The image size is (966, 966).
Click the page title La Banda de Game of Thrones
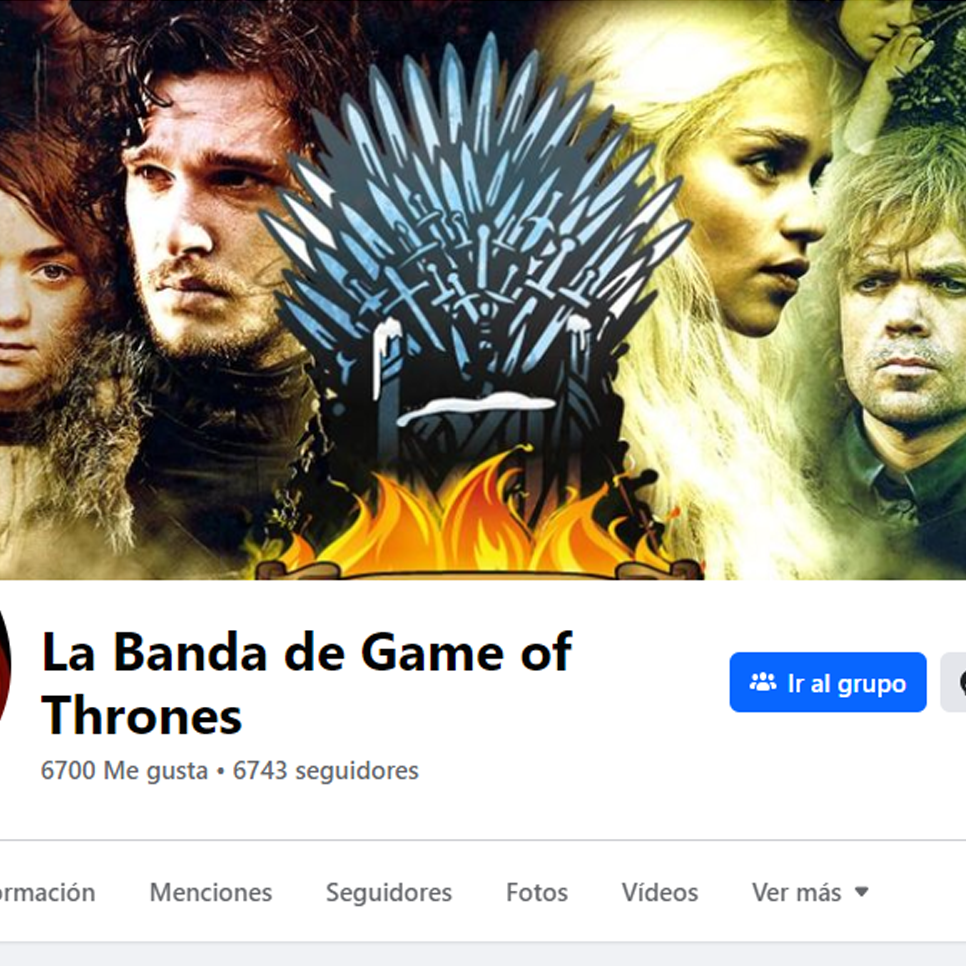[307, 684]
